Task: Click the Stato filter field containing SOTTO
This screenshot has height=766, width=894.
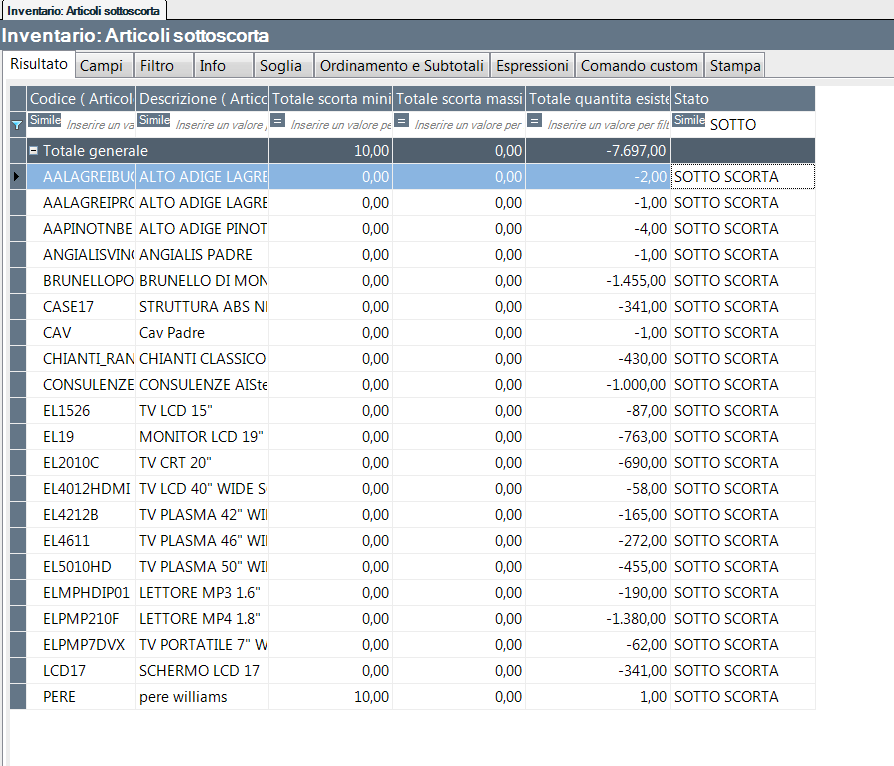Action: 758,125
